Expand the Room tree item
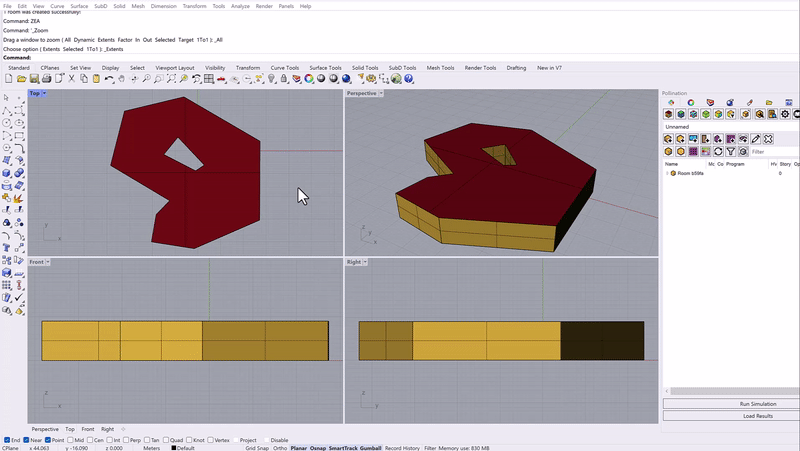Image resolution: width=800 pixels, height=451 pixels. click(x=667, y=173)
